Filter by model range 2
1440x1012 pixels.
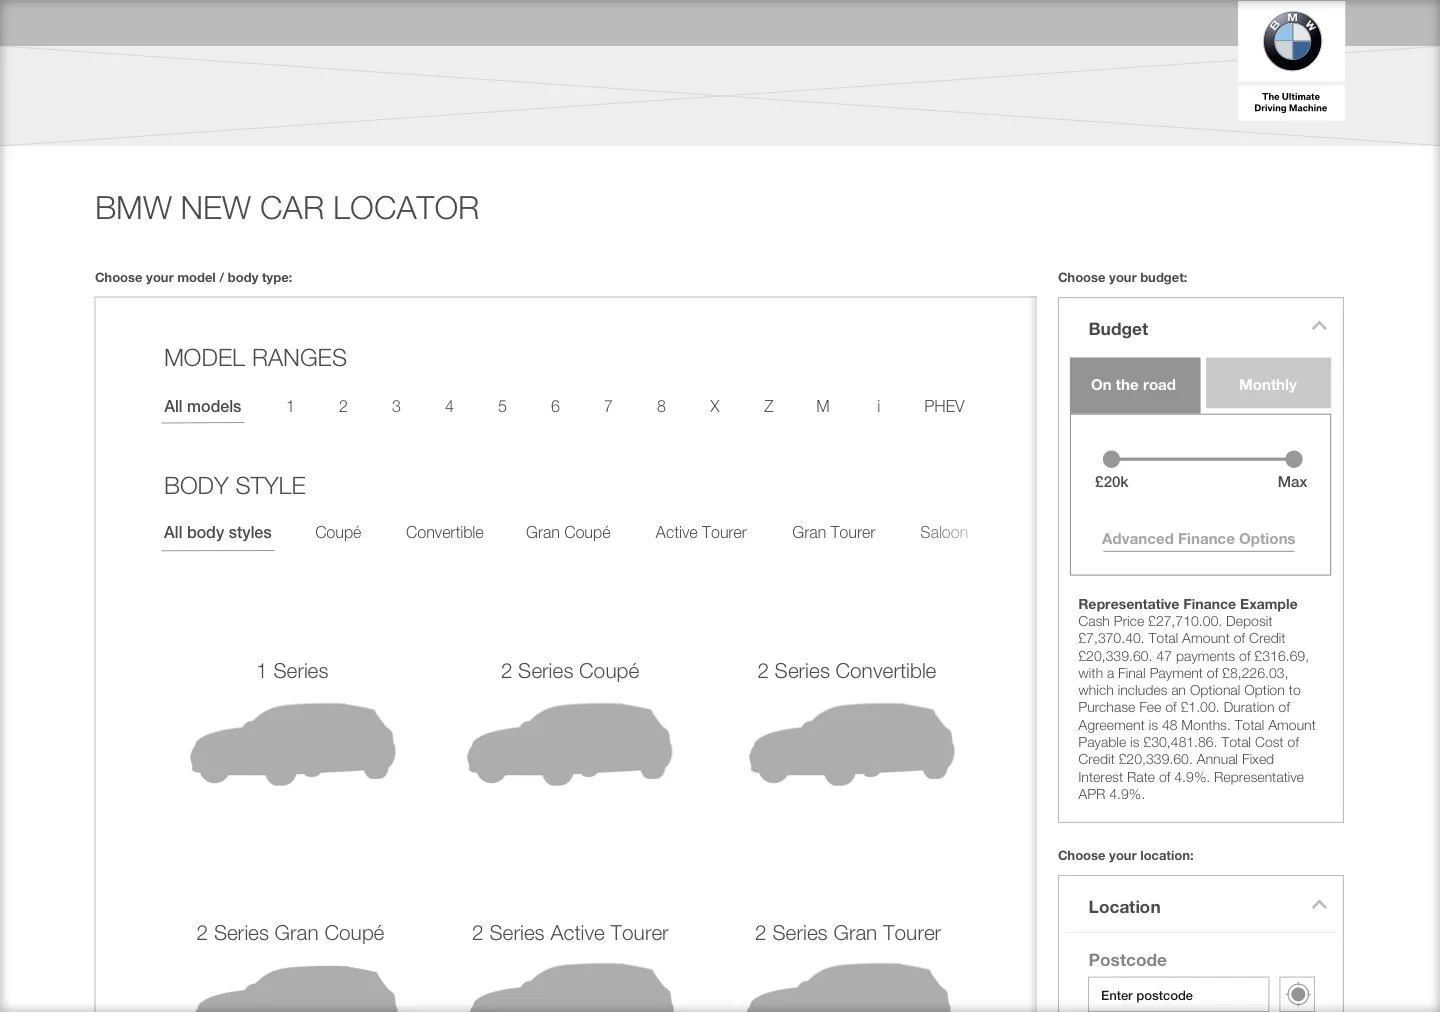tap(343, 406)
